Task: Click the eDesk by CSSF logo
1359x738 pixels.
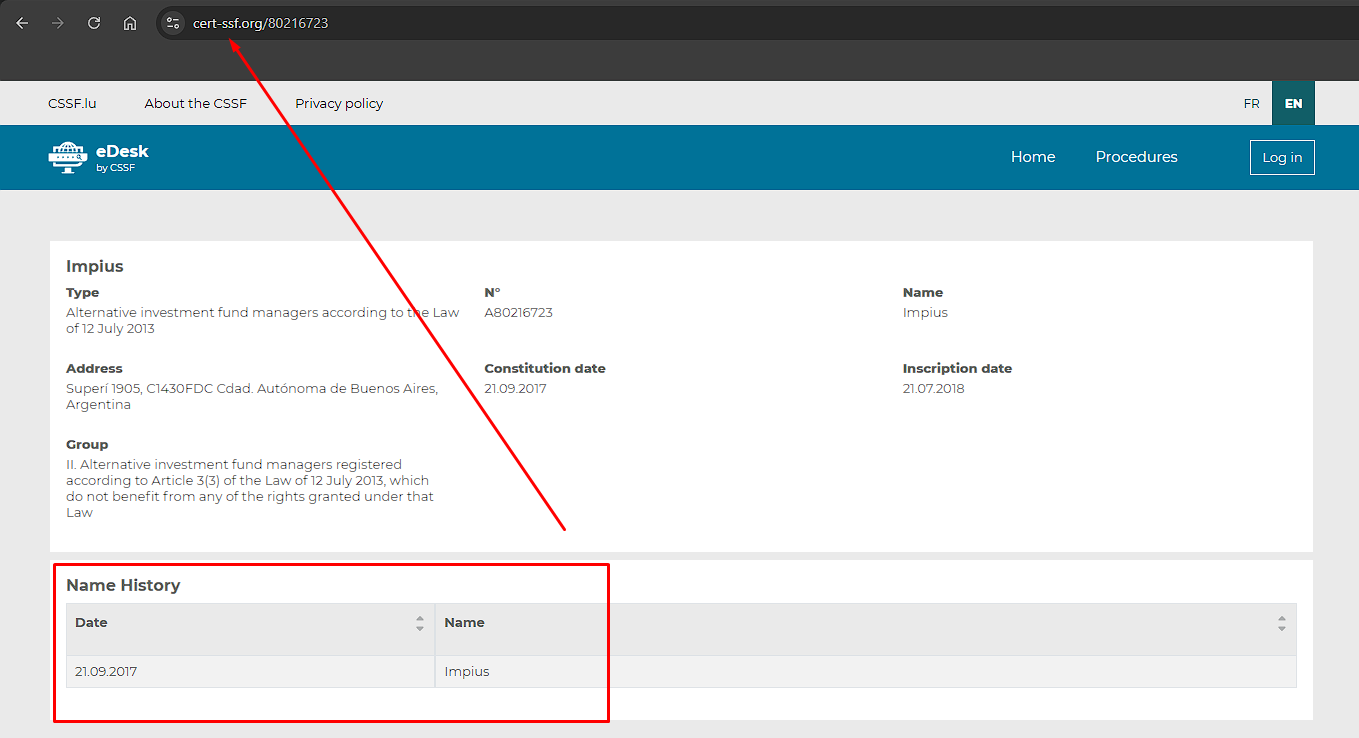Action: 98,157
